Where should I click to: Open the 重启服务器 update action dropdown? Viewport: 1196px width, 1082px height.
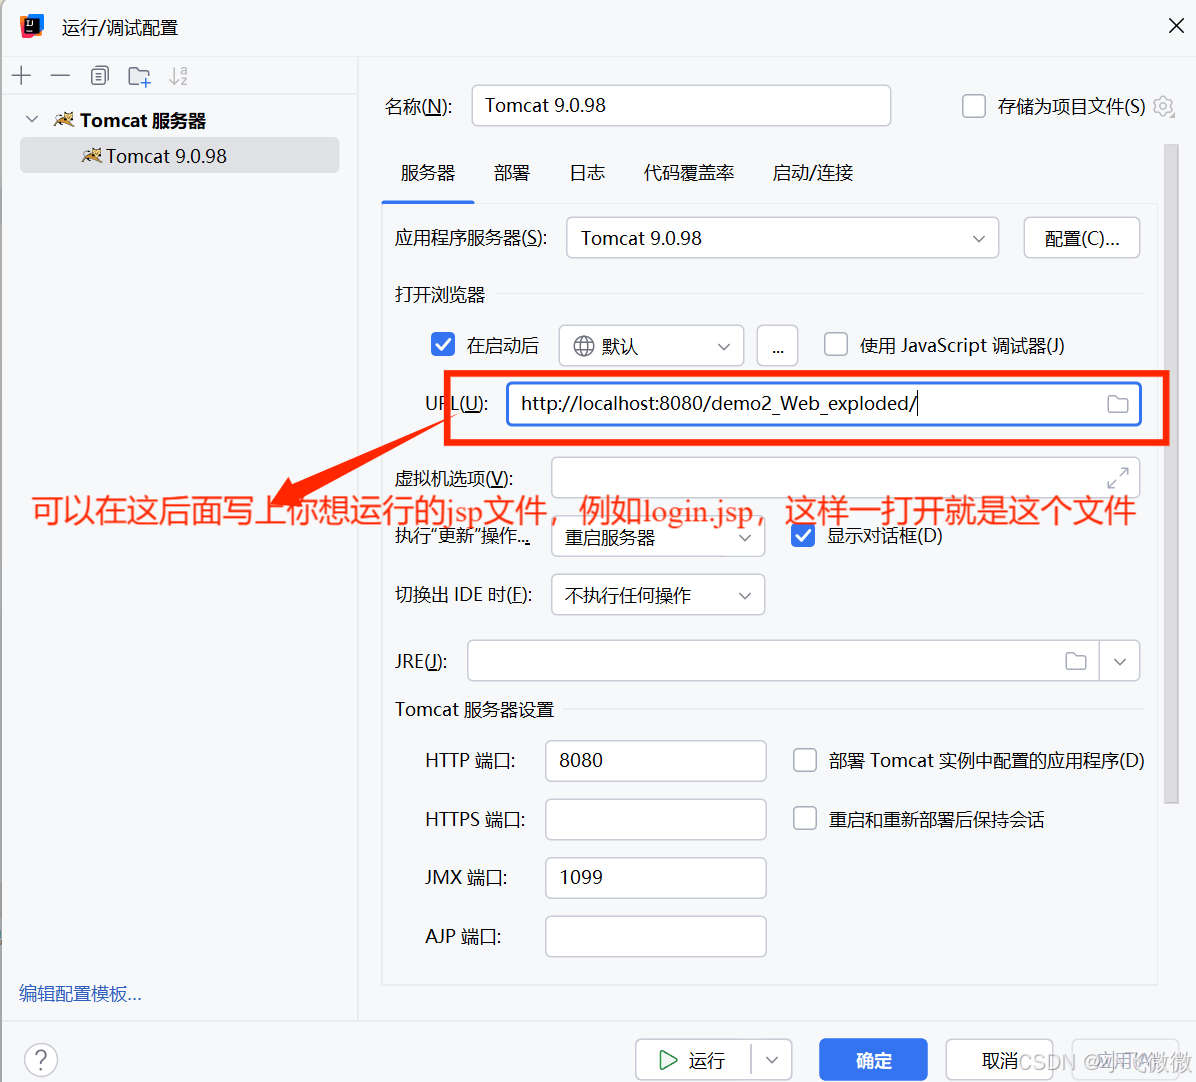click(x=658, y=538)
